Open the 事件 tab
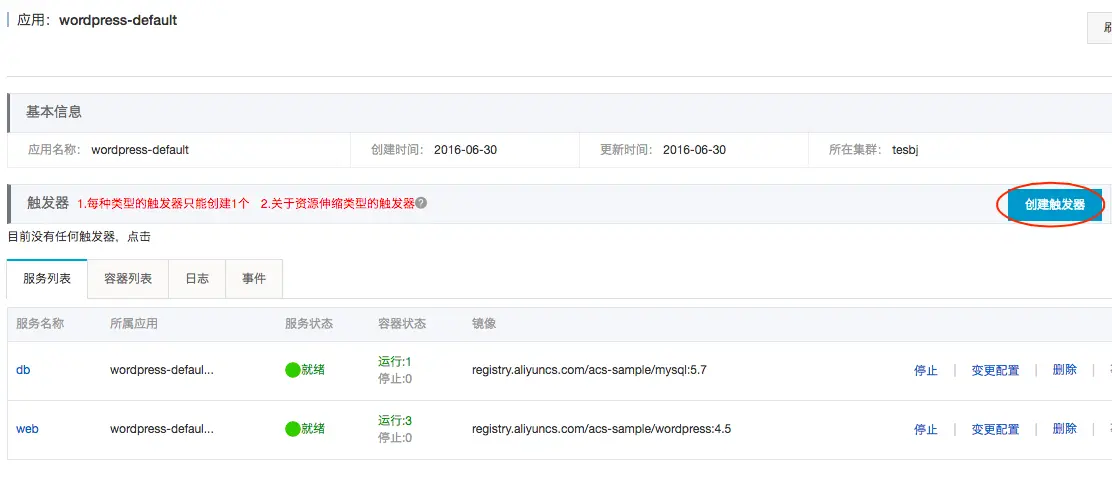The height and width of the screenshot is (500, 1112). click(254, 279)
